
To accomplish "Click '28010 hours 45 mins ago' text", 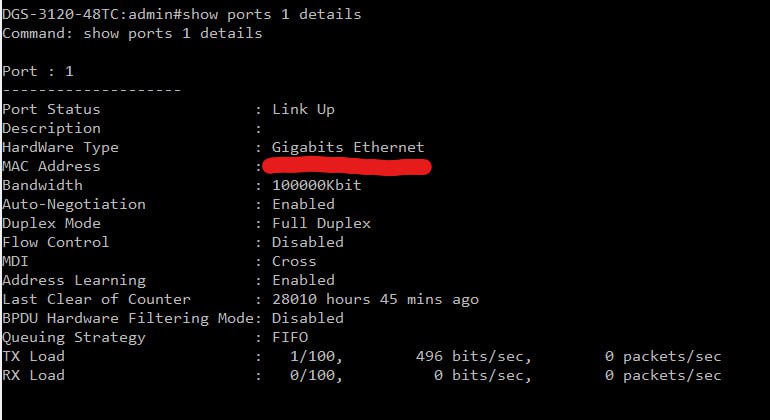I will [376, 300].
